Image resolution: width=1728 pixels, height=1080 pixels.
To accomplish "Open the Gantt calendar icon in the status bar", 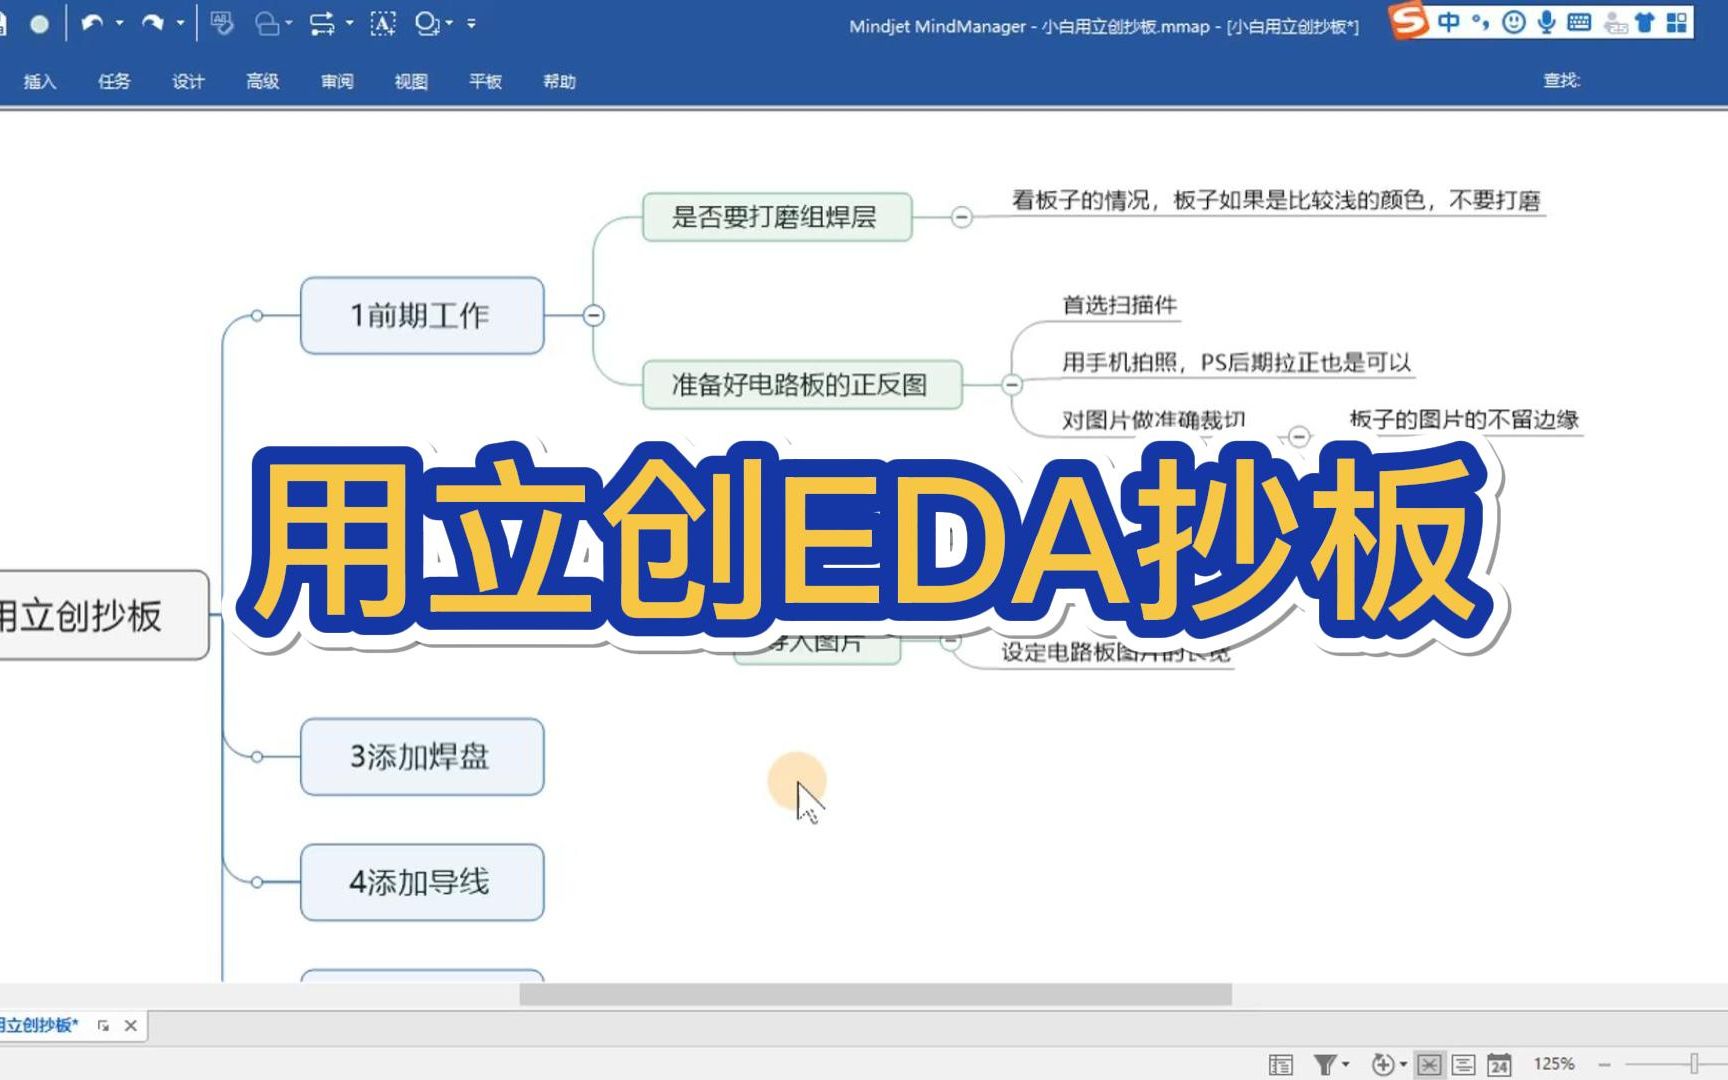I will (1499, 1064).
